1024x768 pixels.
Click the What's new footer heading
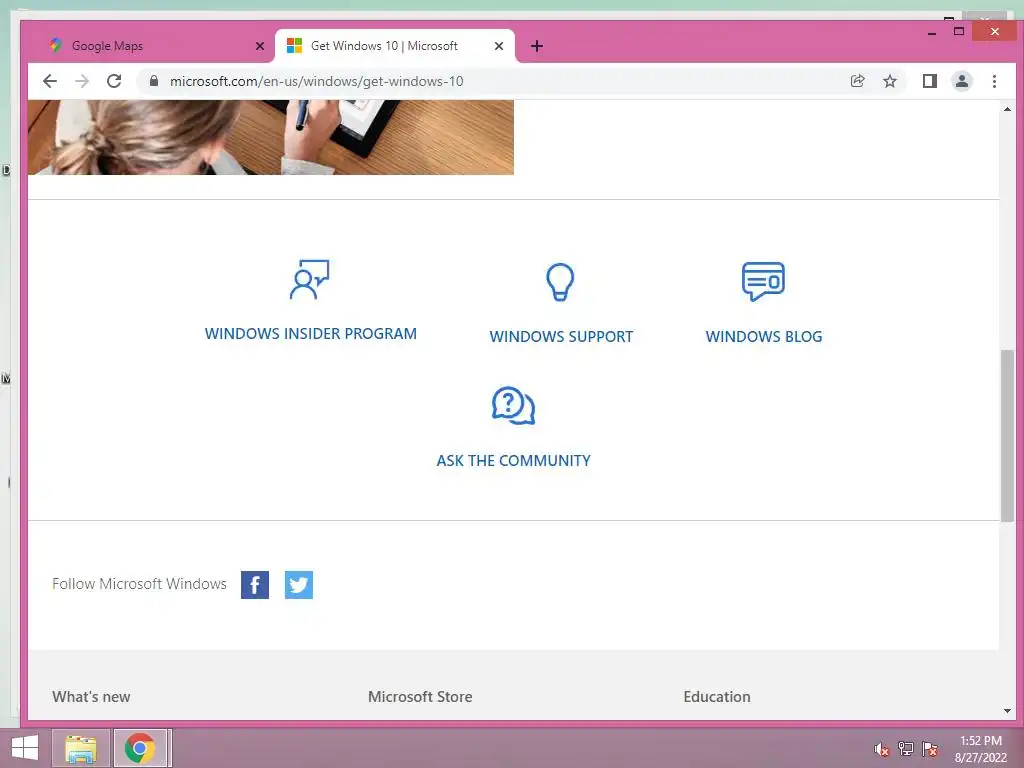(91, 697)
